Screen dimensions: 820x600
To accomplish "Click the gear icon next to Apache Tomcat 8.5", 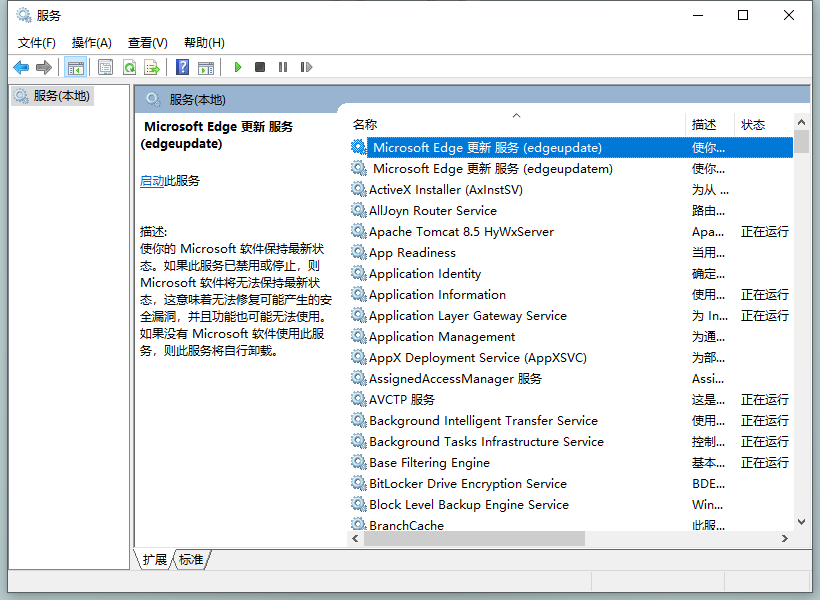I will tap(359, 231).
